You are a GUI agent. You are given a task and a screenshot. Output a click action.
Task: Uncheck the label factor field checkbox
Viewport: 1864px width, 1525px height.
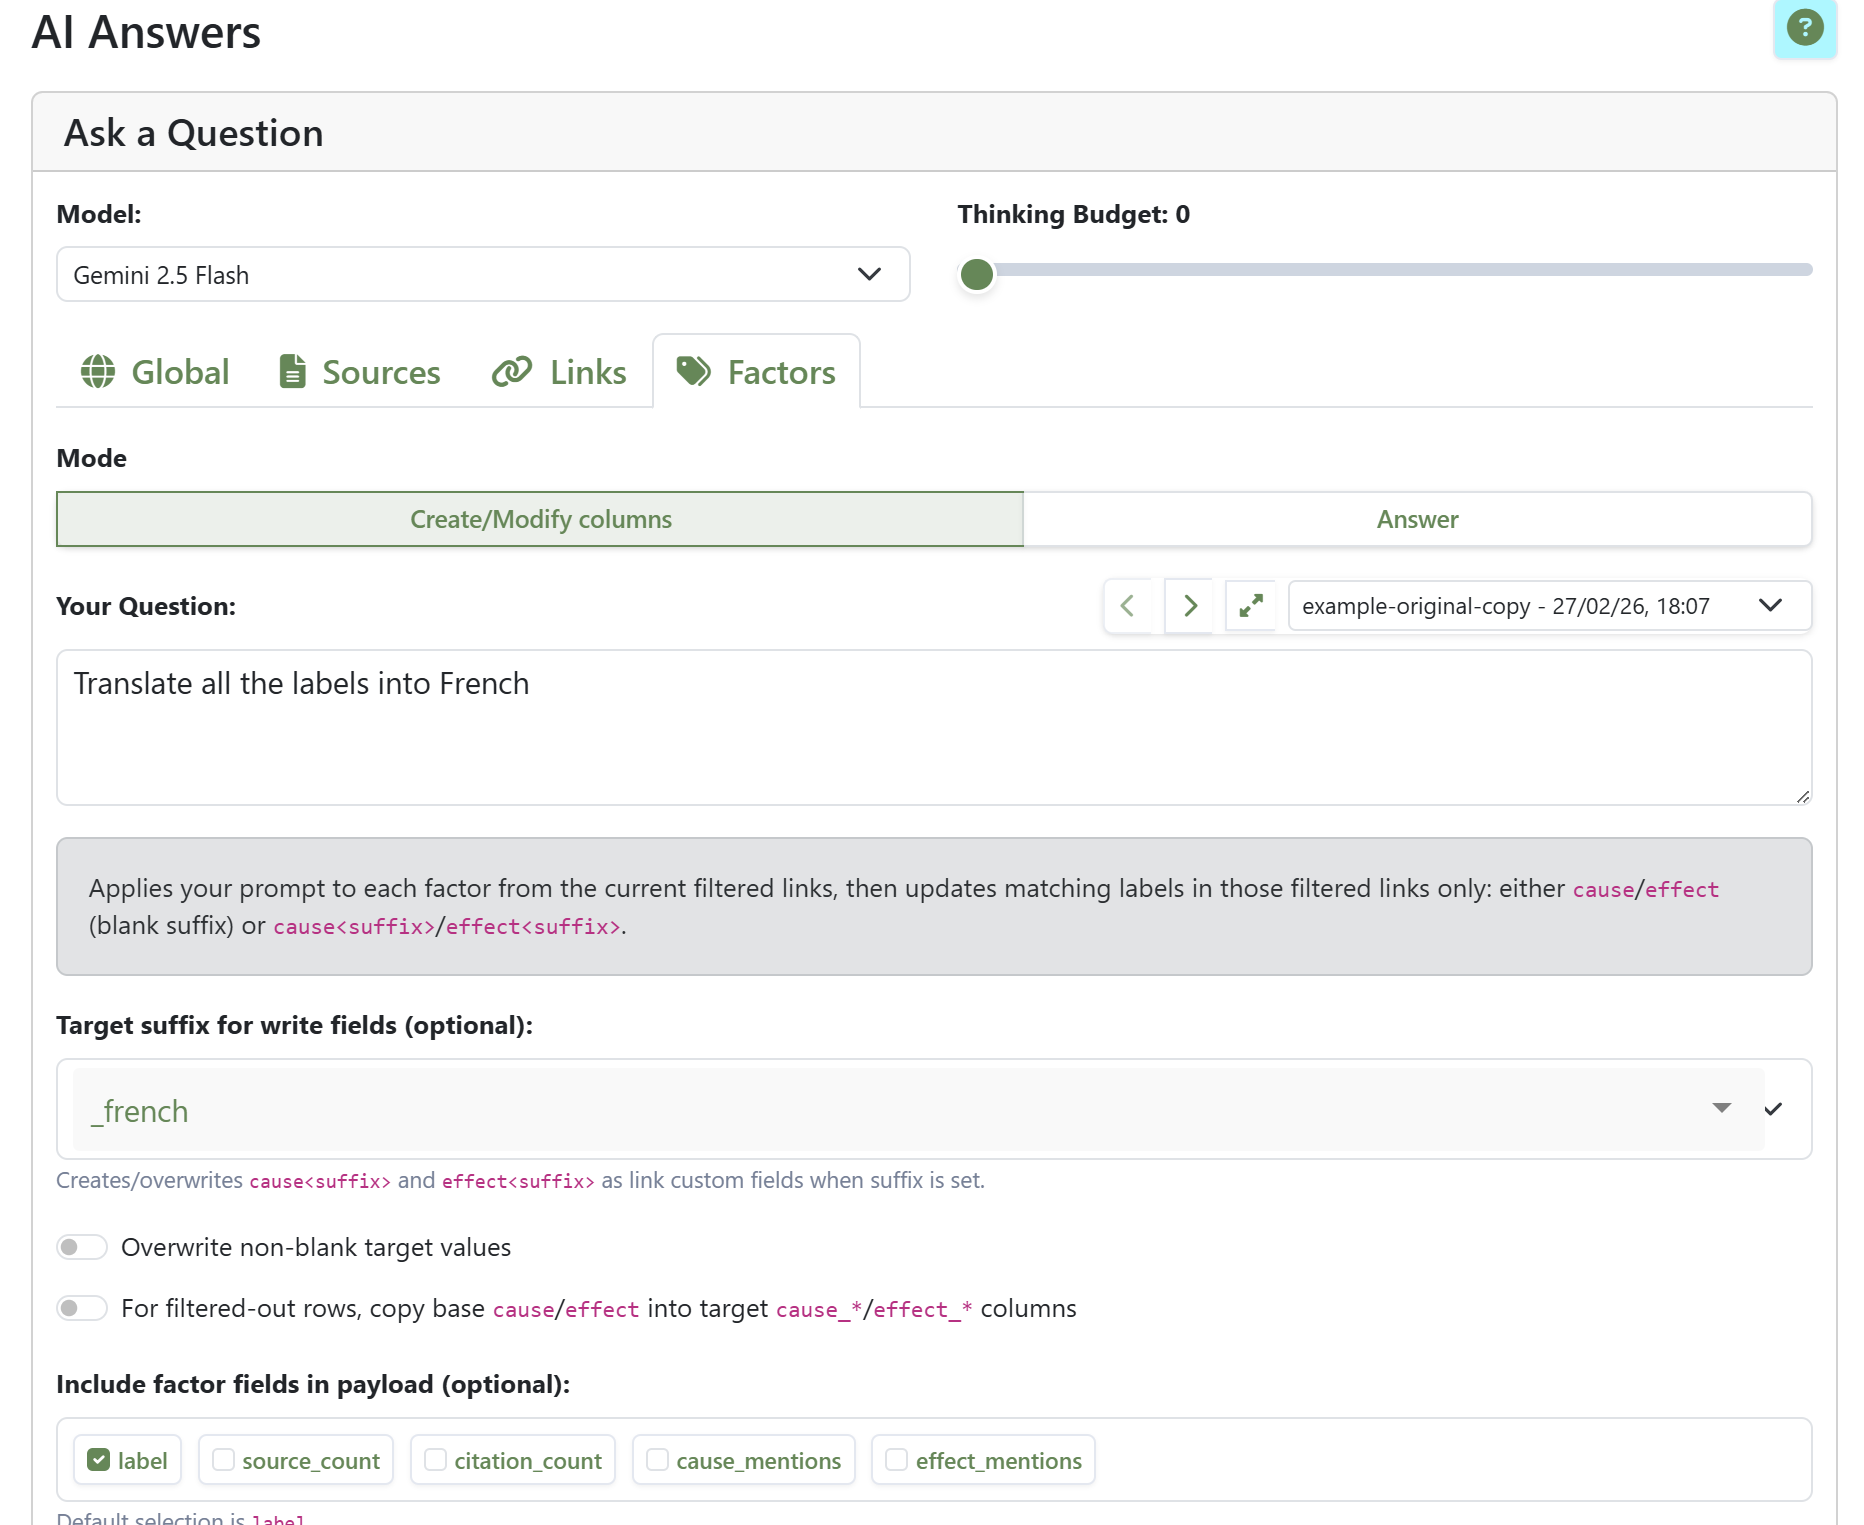click(x=99, y=1460)
